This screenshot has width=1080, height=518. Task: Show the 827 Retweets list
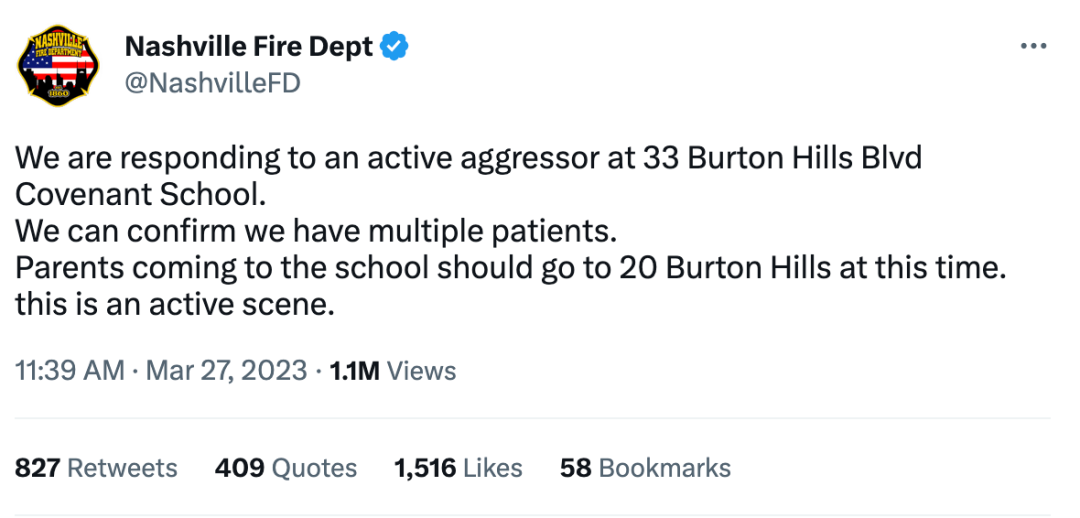(96, 468)
